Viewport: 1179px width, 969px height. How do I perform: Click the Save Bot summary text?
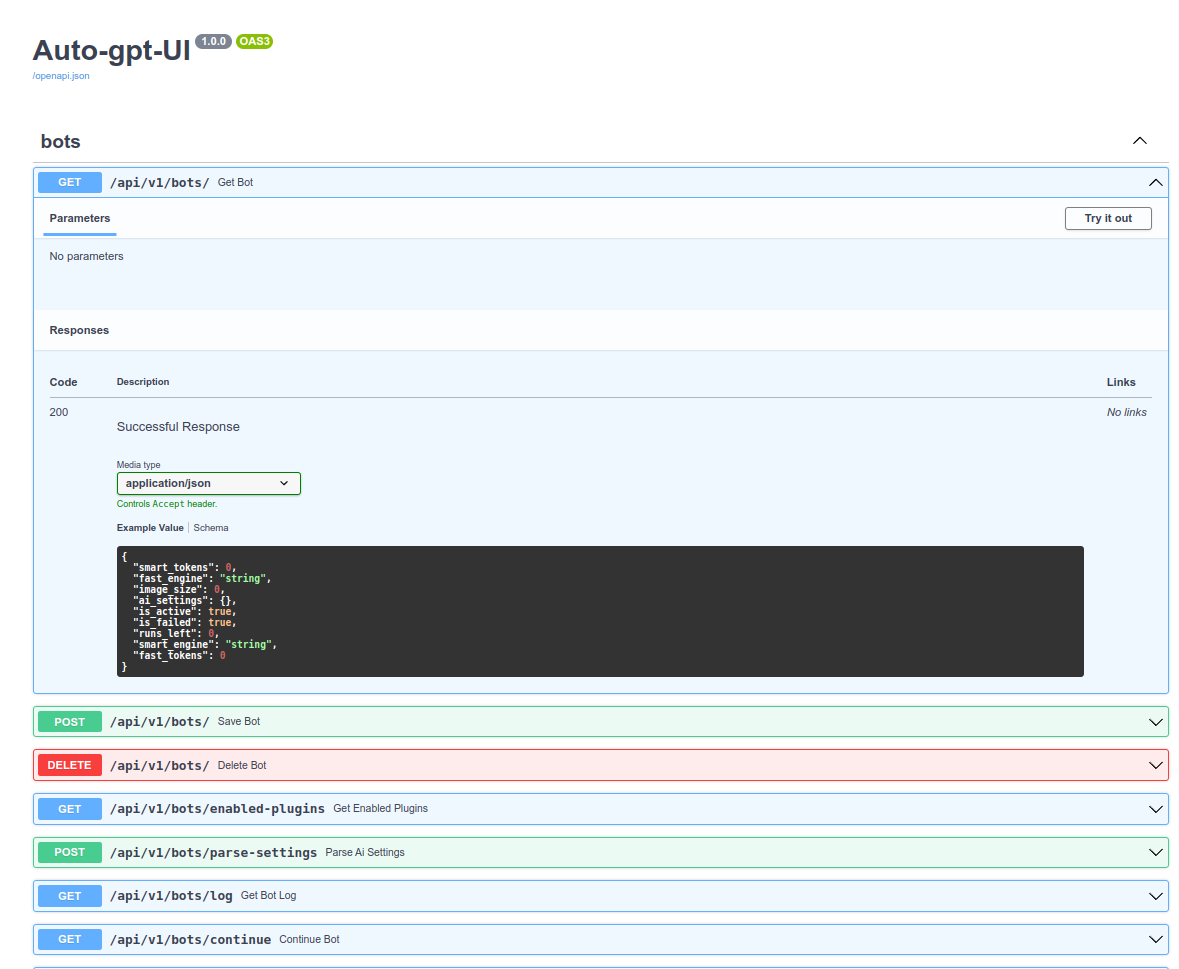click(x=239, y=722)
